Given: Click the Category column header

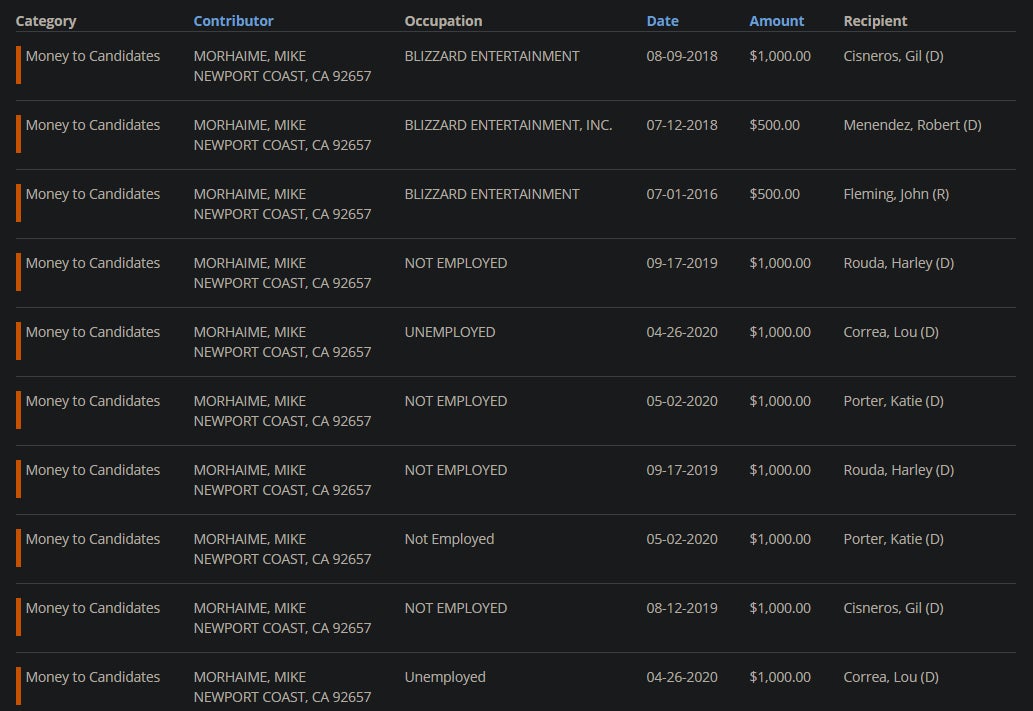Looking at the screenshot, I should point(46,21).
